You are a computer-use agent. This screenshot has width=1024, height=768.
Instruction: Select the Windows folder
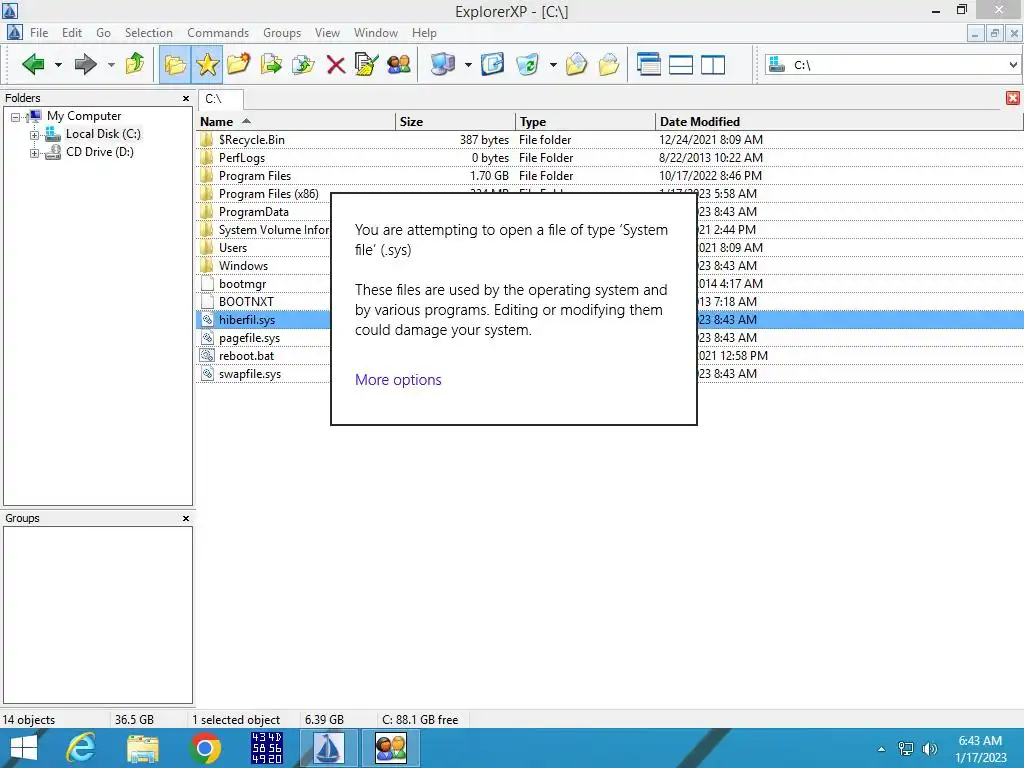pyautogui.click(x=243, y=266)
